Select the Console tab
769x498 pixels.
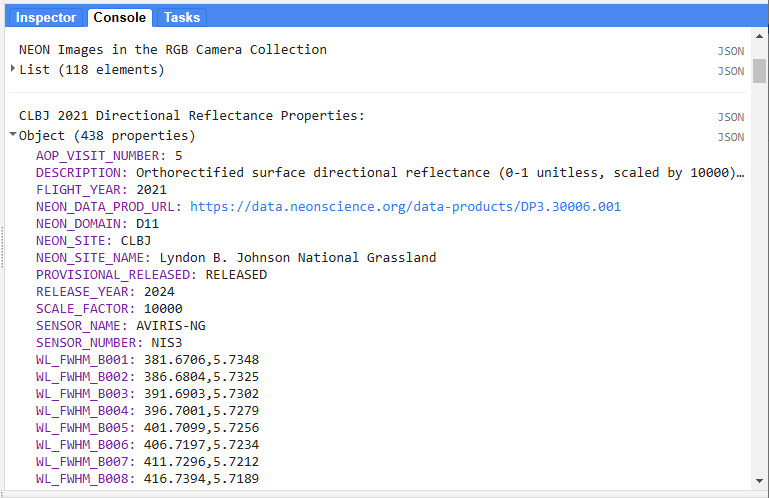pyautogui.click(x=120, y=18)
